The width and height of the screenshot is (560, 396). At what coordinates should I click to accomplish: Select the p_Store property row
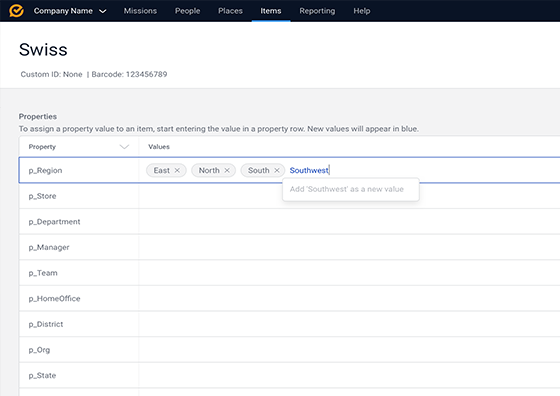pos(289,196)
